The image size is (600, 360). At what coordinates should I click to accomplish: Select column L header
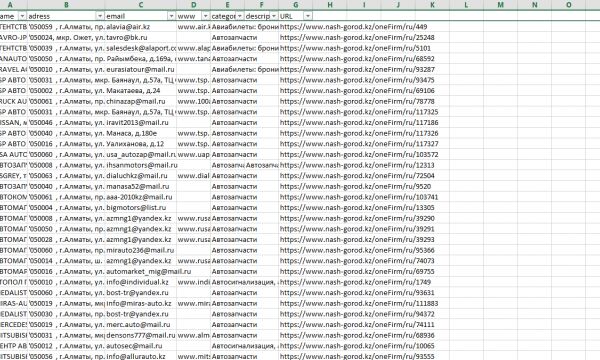pyautogui.click(x=466, y=5)
